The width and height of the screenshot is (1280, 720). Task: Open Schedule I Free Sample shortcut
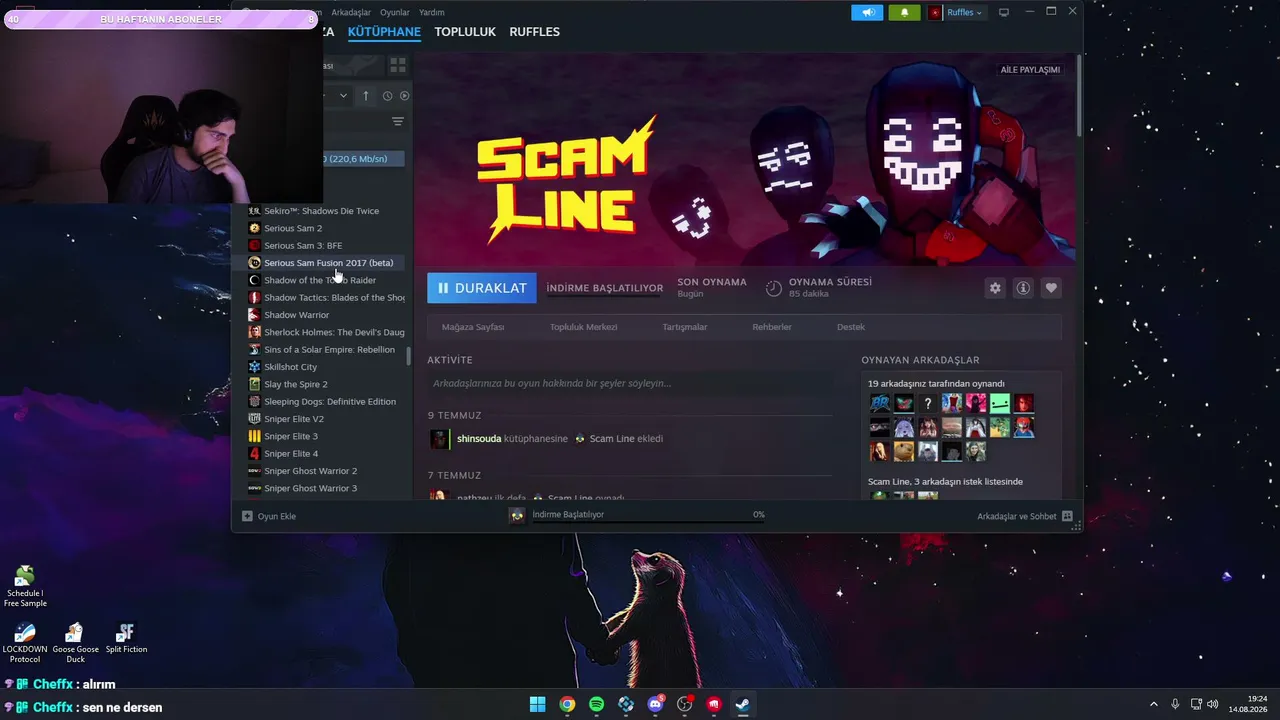click(x=25, y=587)
